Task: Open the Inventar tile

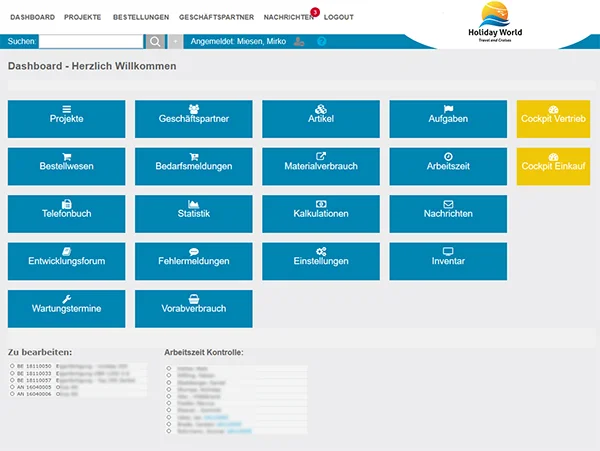Action: [448, 261]
